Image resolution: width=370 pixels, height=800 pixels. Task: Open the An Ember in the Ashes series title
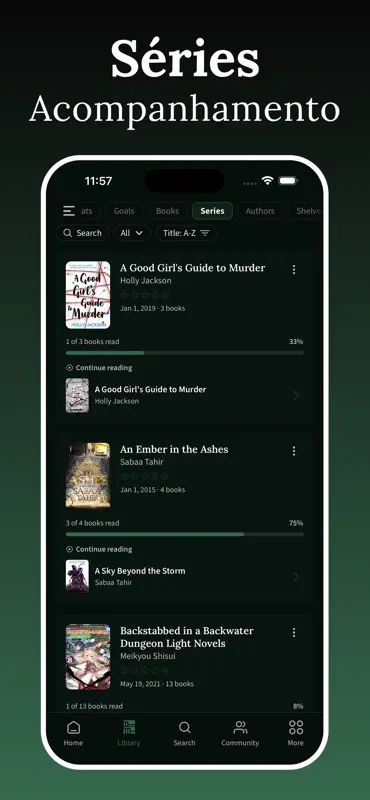pos(174,449)
